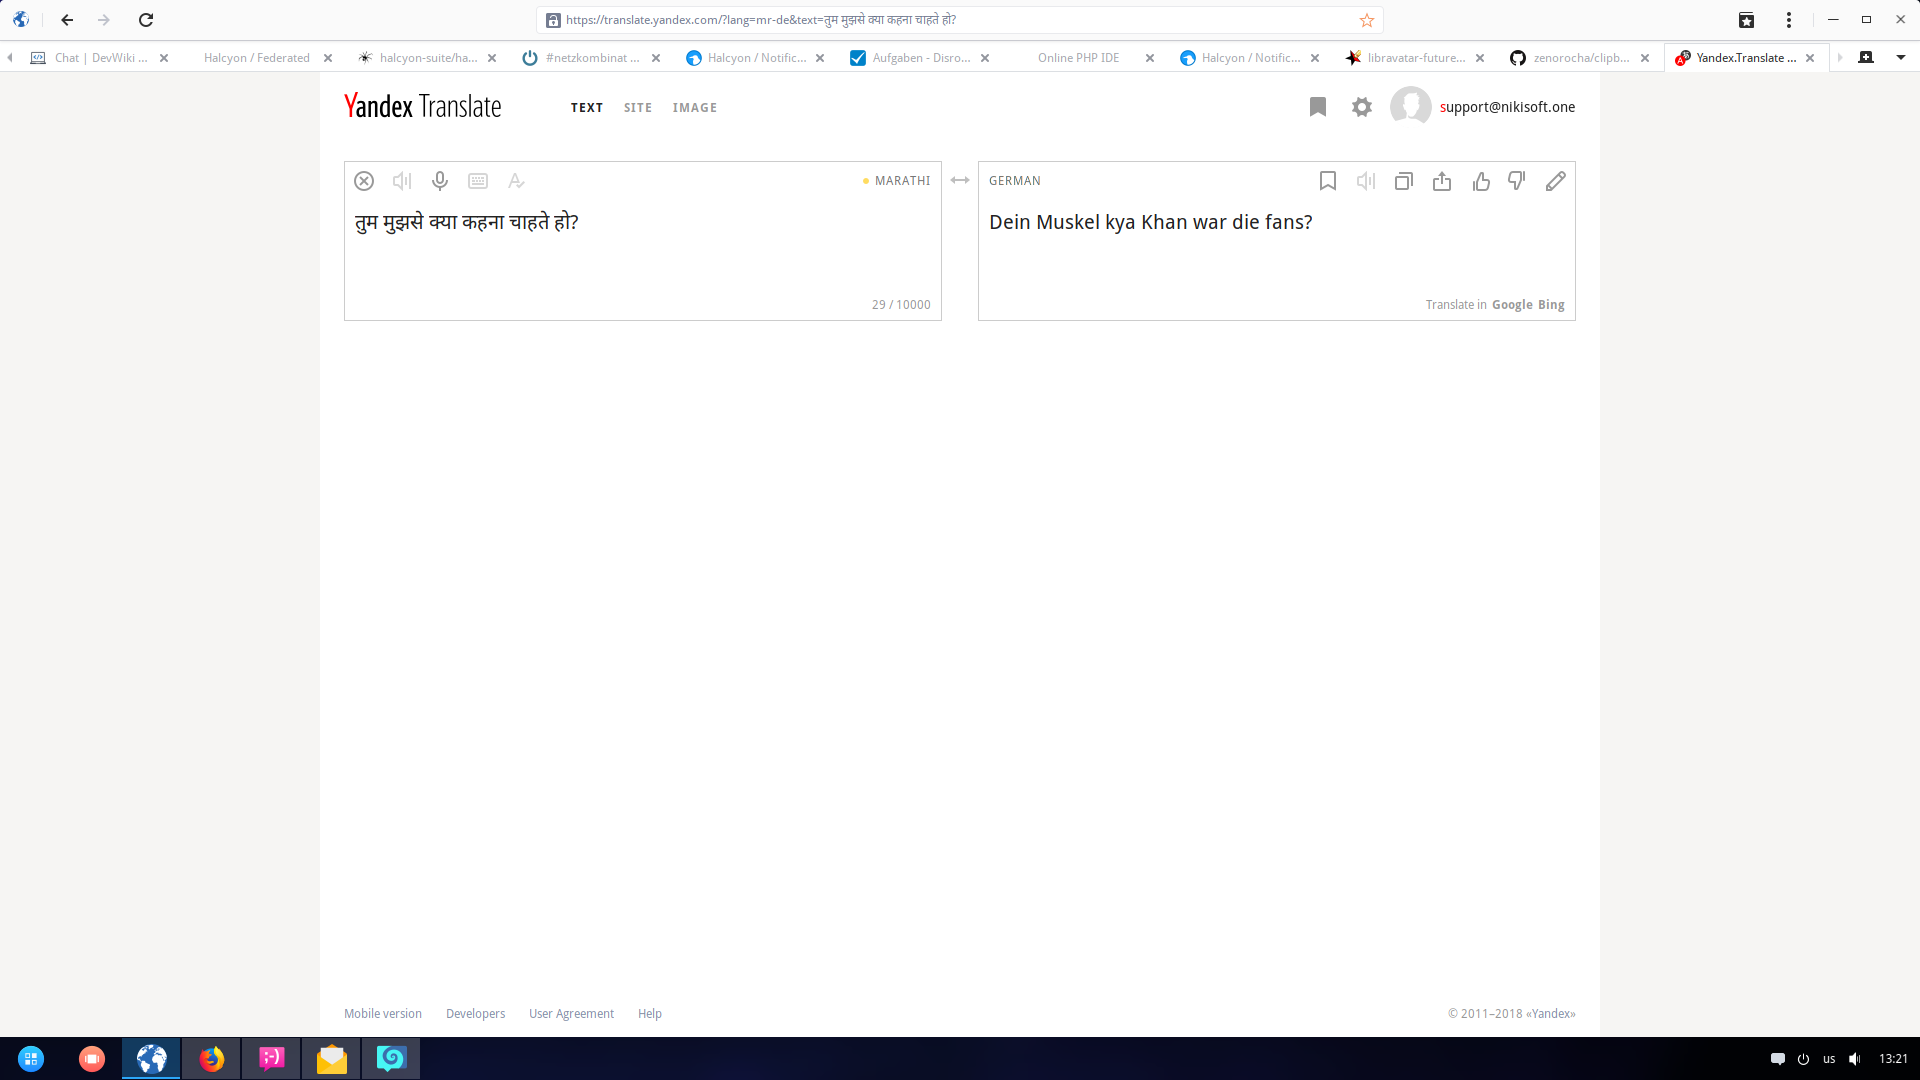Click inside the Marathi source text area
Screen dimensions: 1920x1080
[x=640, y=250]
